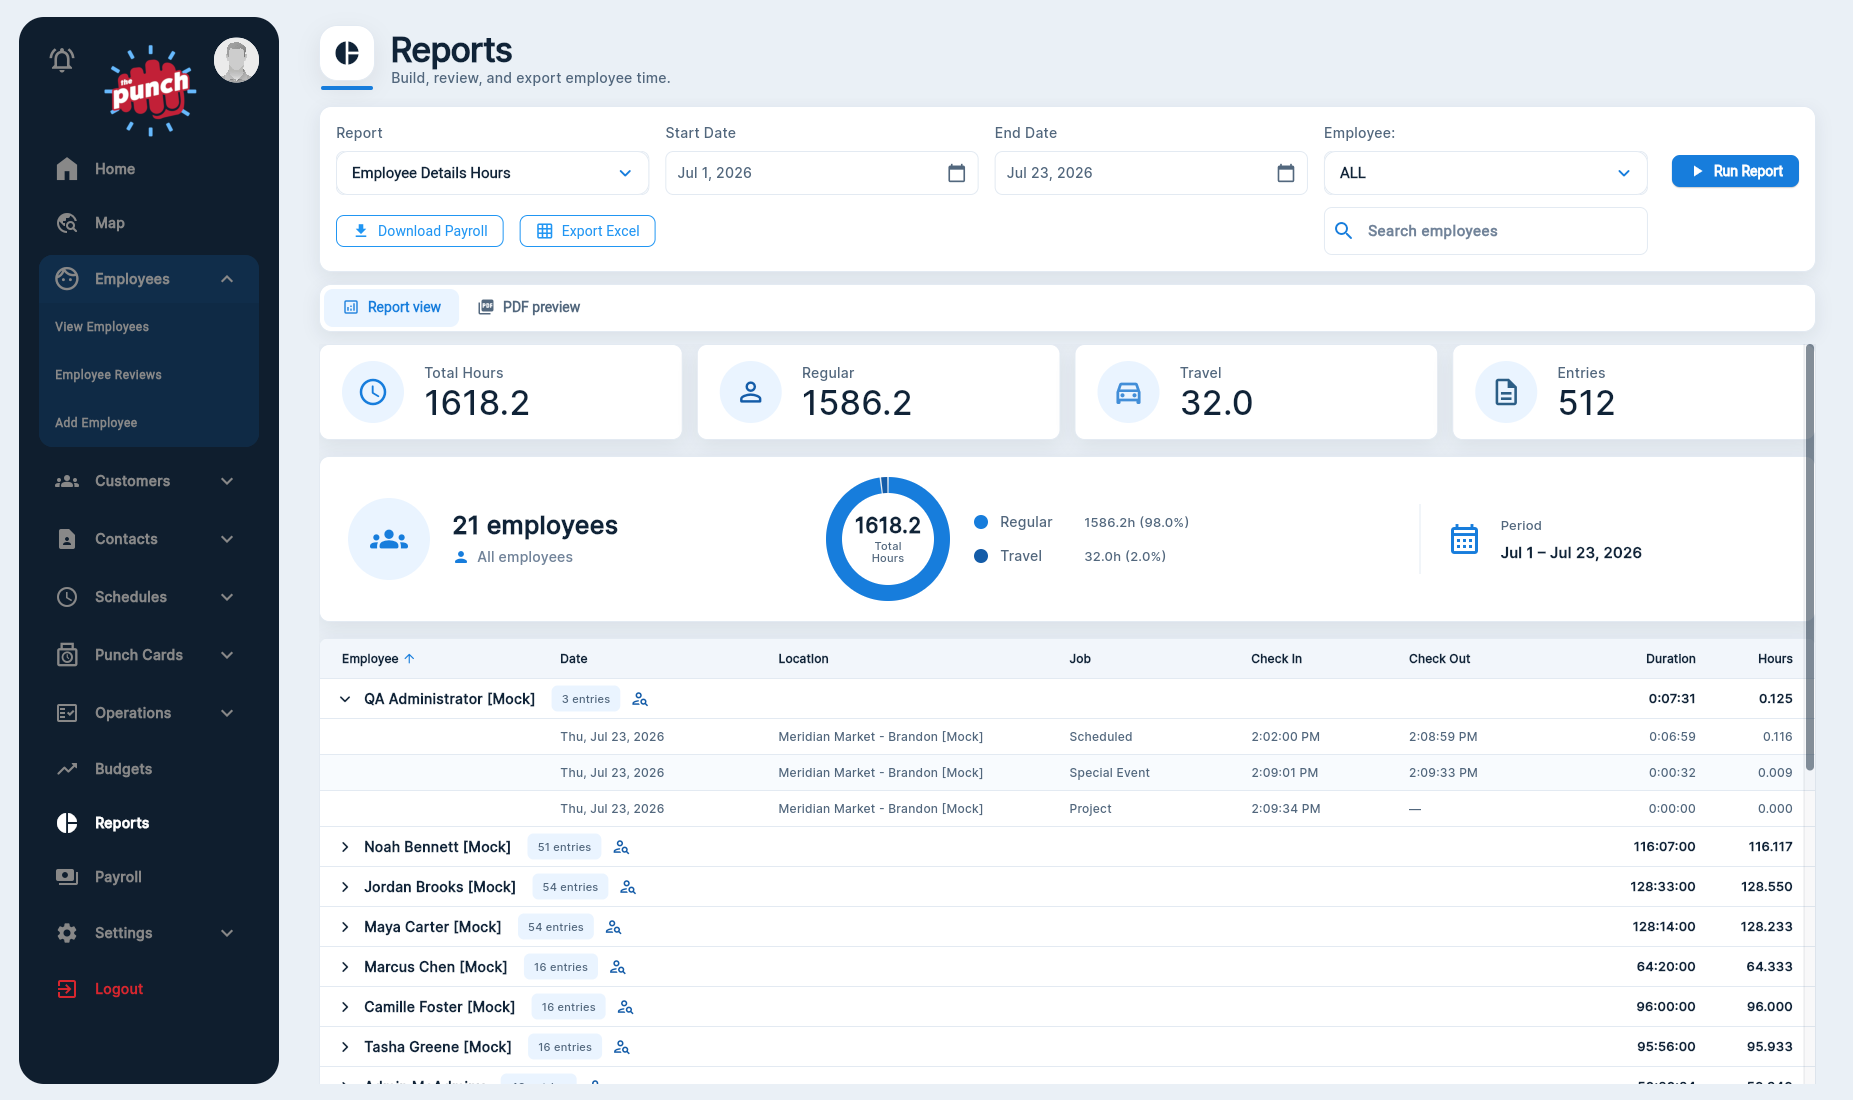Click the Run Report button
The width and height of the screenshot is (1853, 1100).
[1735, 171]
